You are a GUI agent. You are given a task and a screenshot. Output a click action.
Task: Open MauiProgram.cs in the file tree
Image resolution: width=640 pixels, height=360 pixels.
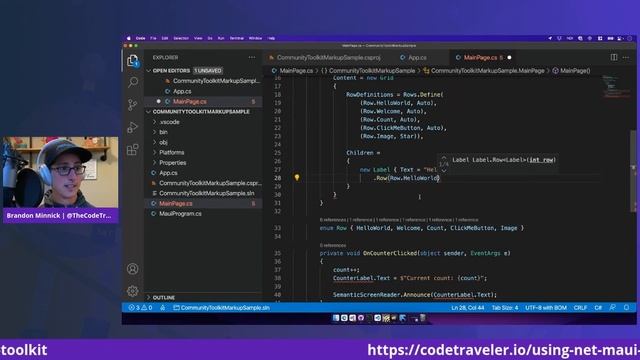tap(203, 214)
